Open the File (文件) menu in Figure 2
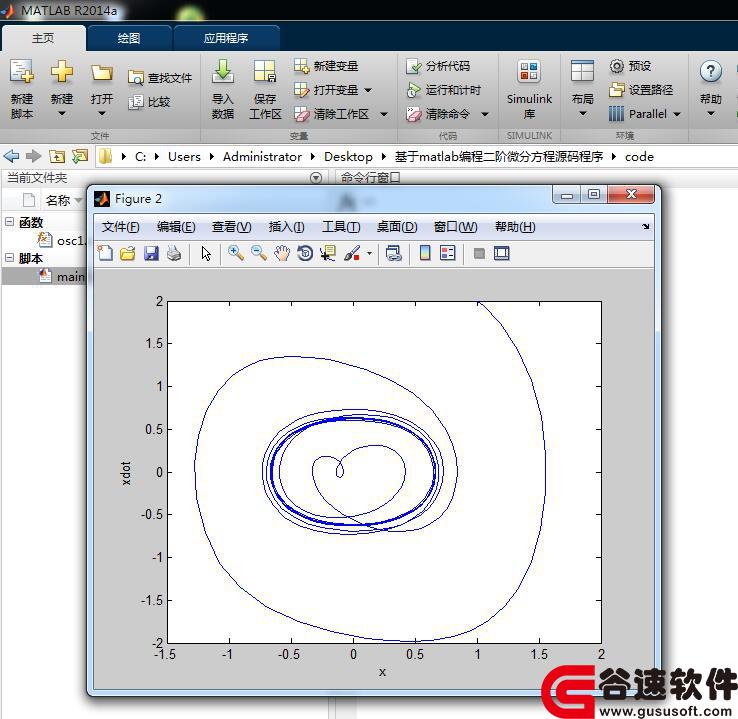The image size is (738, 719). 120,227
